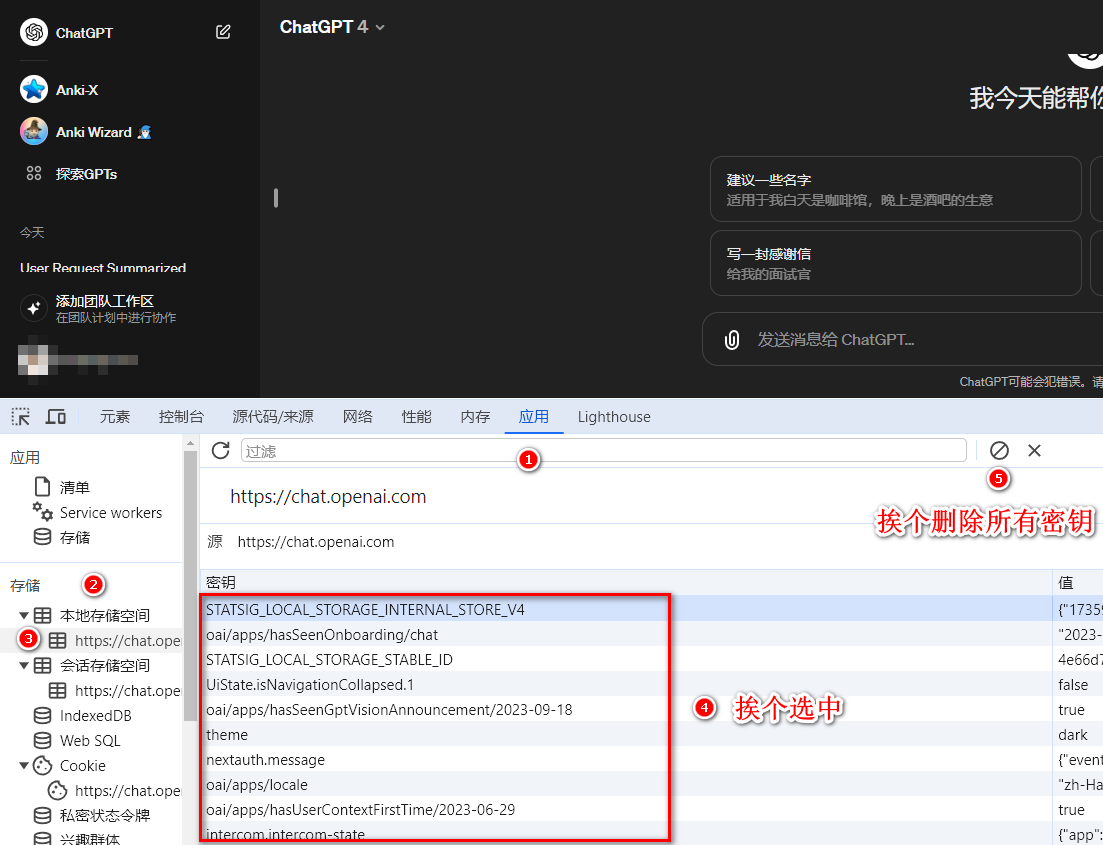Screen dimensions: 1103x845
Task: Select oai/apps/hasSeenGptVisionAnnouncement/2023-09-18 key row
Action: point(626,709)
